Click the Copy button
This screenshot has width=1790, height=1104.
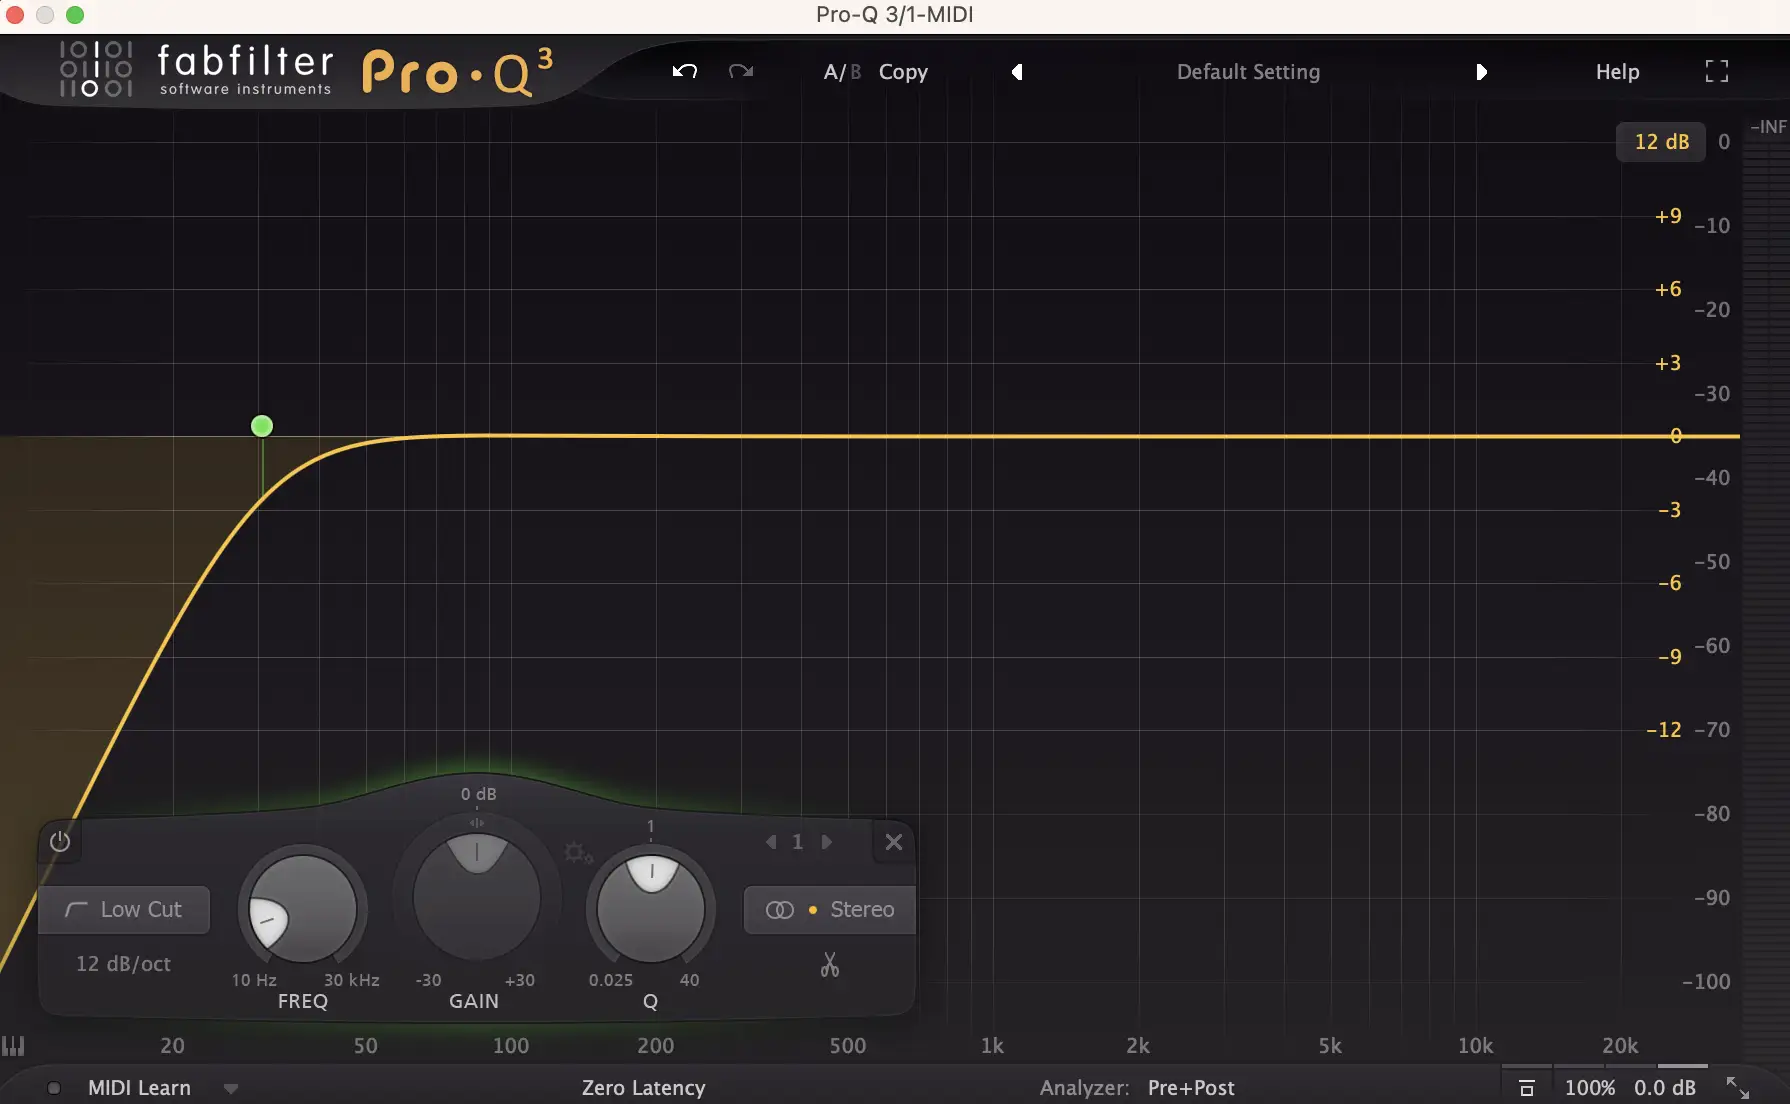tap(903, 72)
